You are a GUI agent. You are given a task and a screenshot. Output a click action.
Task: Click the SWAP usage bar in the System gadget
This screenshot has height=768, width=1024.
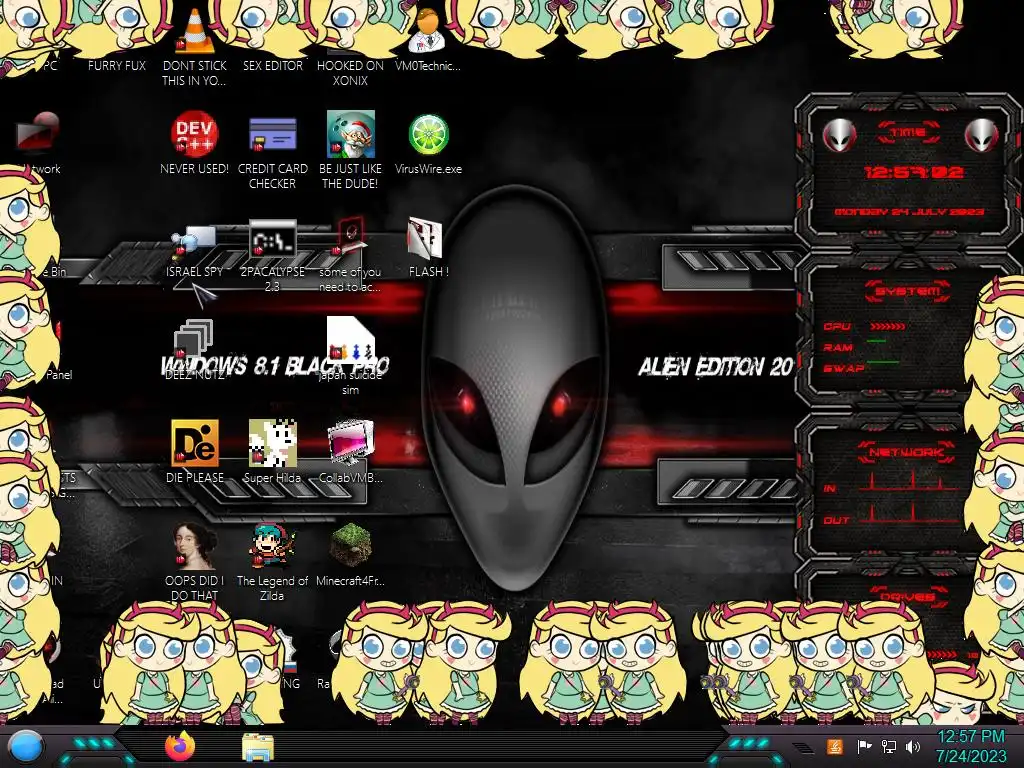tap(883, 362)
